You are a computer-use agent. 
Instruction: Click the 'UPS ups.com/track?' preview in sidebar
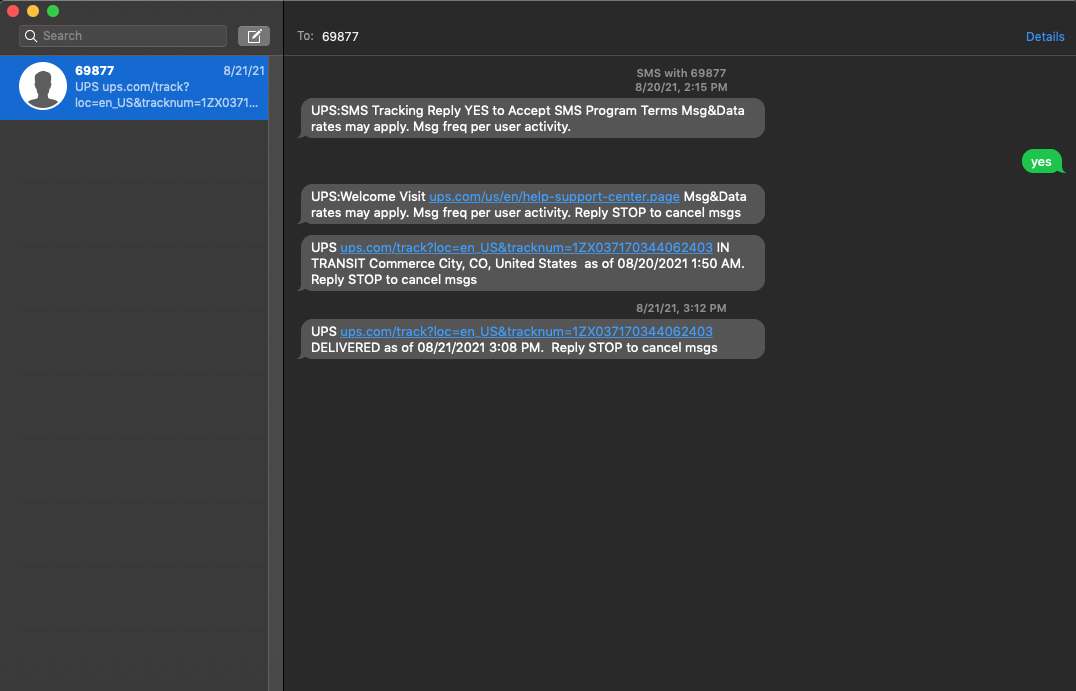(132, 87)
